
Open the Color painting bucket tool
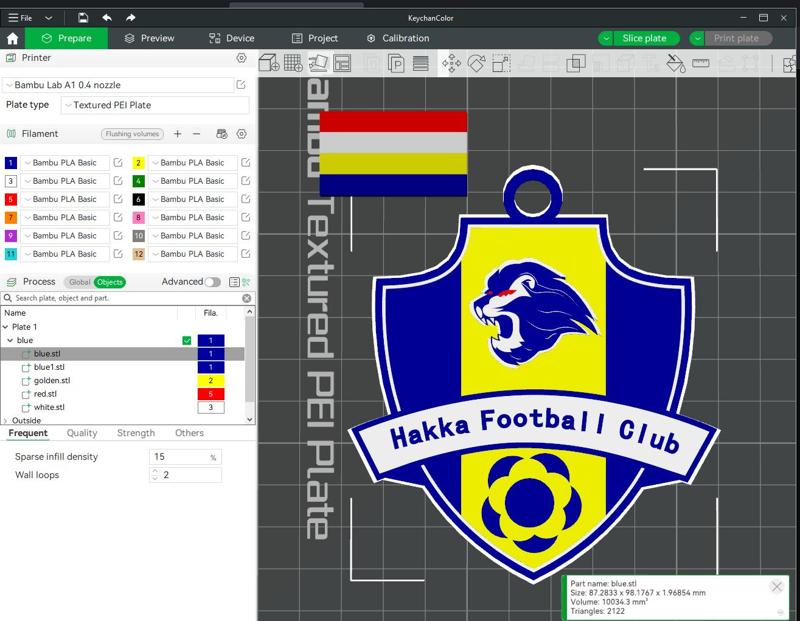(x=676, y=63)
